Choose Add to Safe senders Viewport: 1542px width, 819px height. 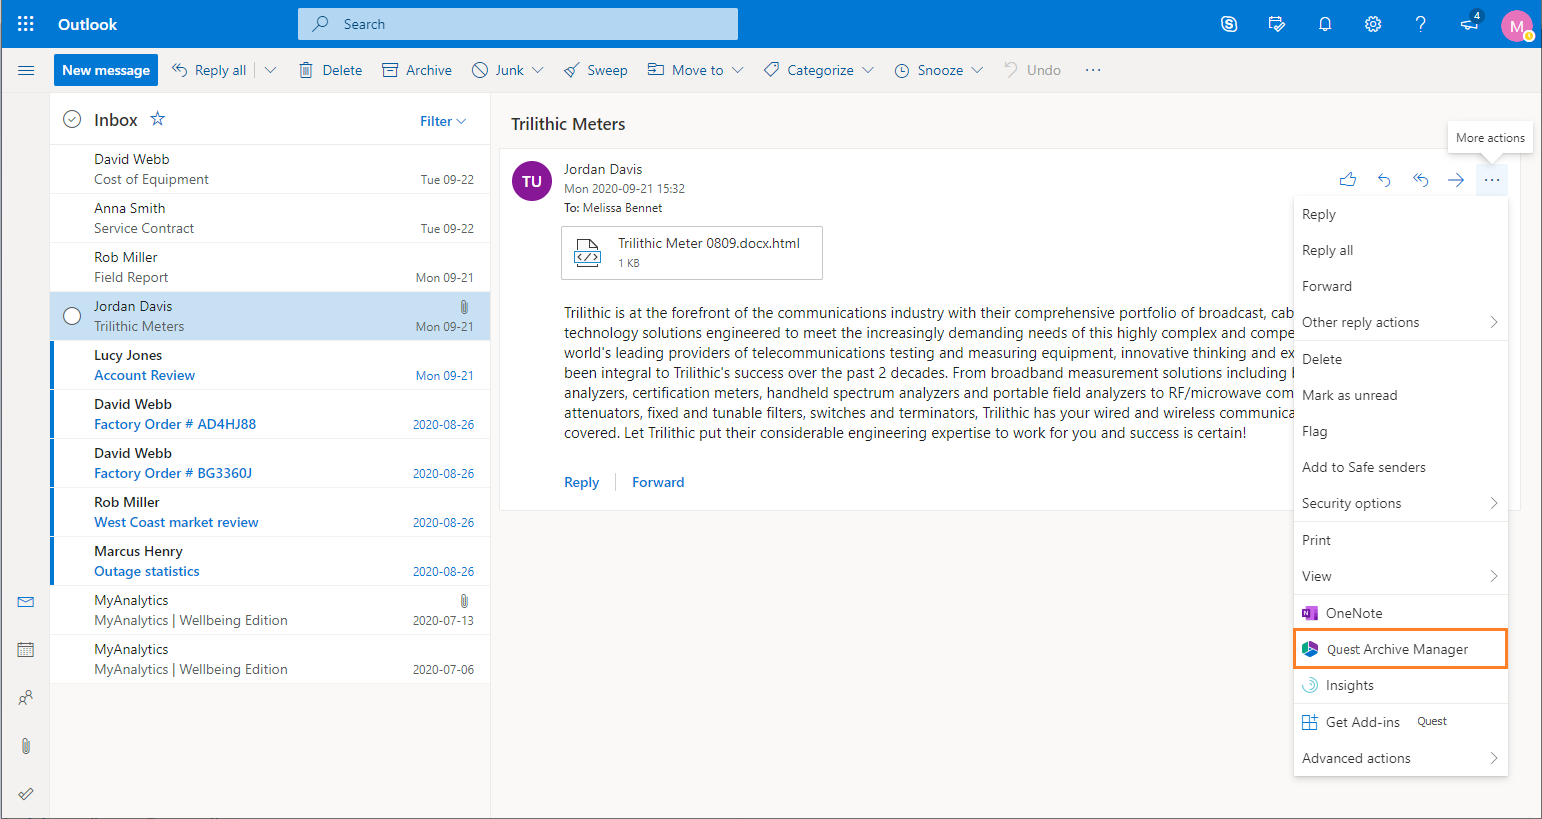pyautogui.click(x=1401, y=467)
